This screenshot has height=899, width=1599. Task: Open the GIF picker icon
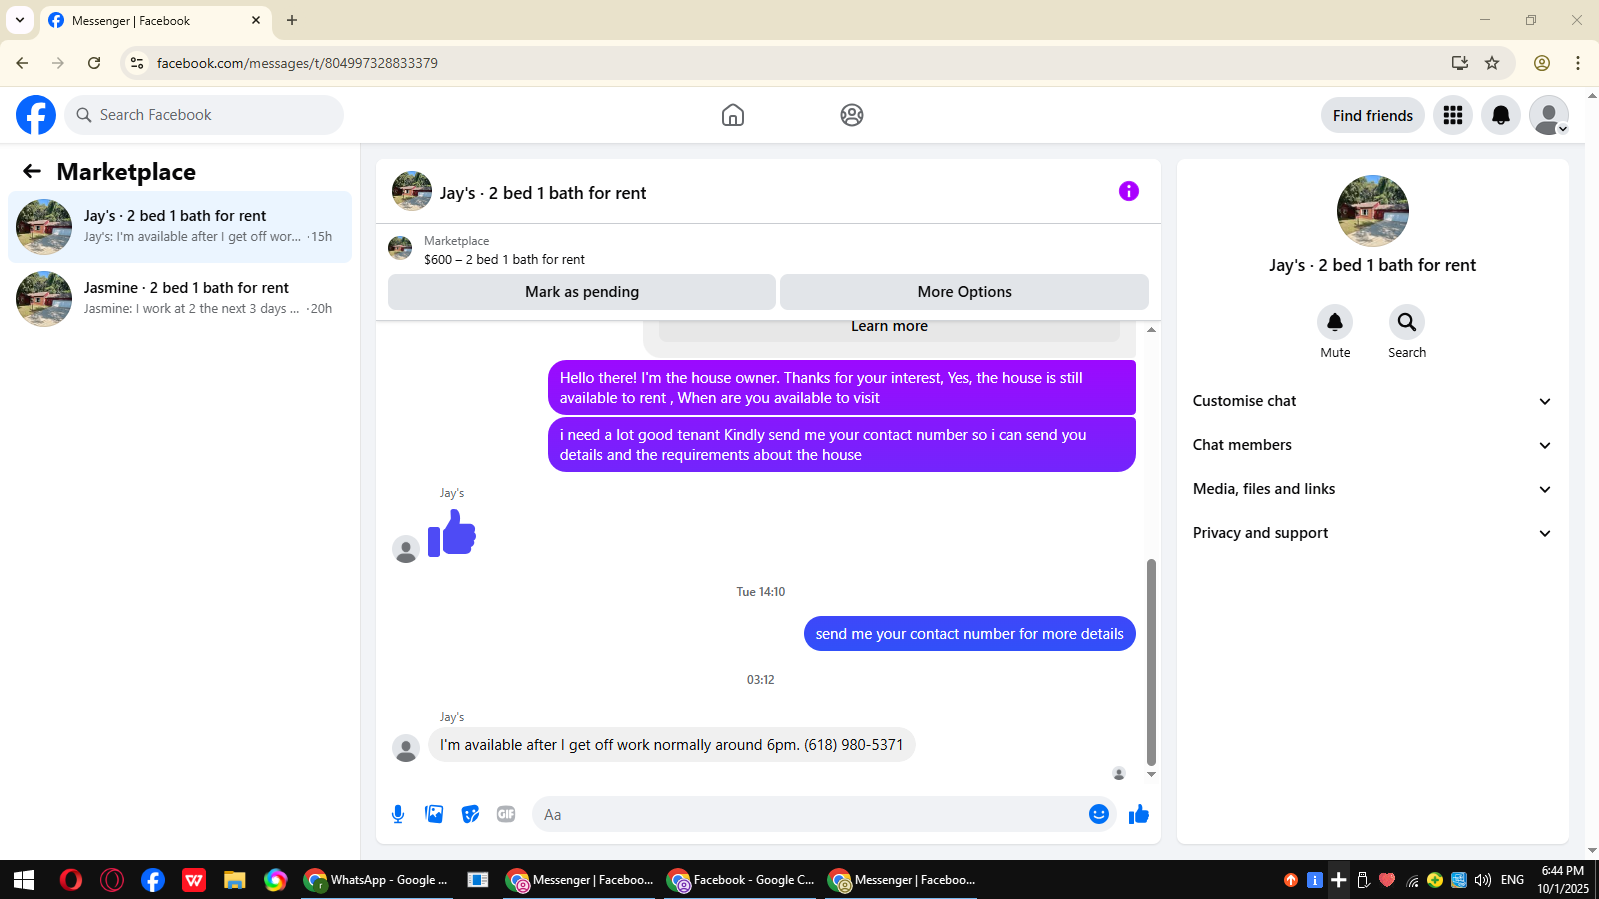pyautogui.click(x=506, y=814)
